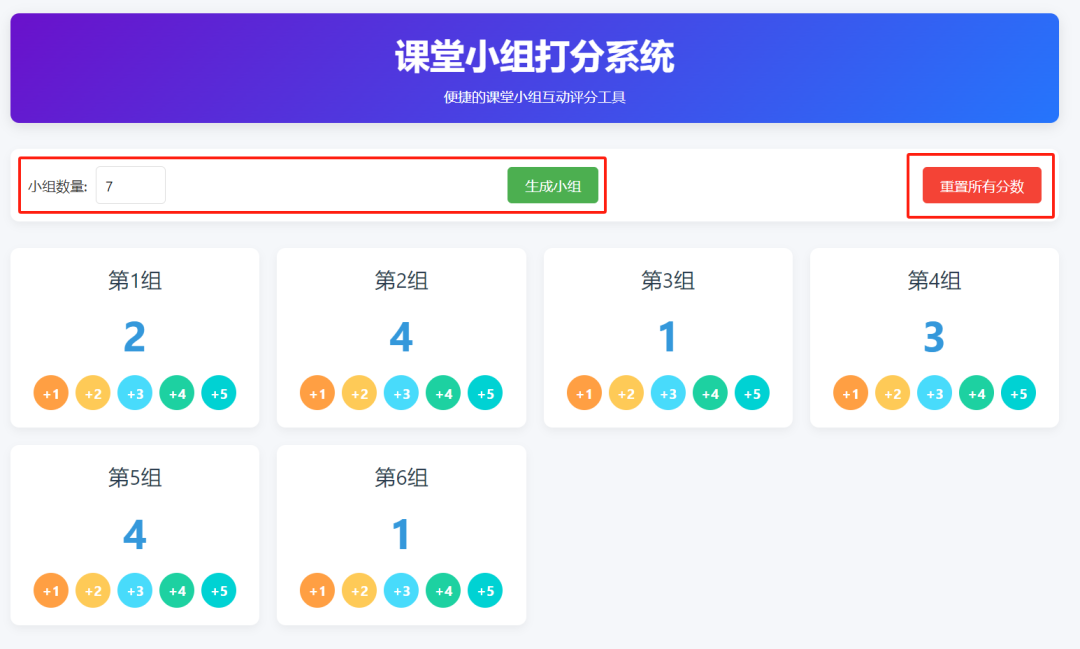Add 3 points to 第1组

pos(135,393)
